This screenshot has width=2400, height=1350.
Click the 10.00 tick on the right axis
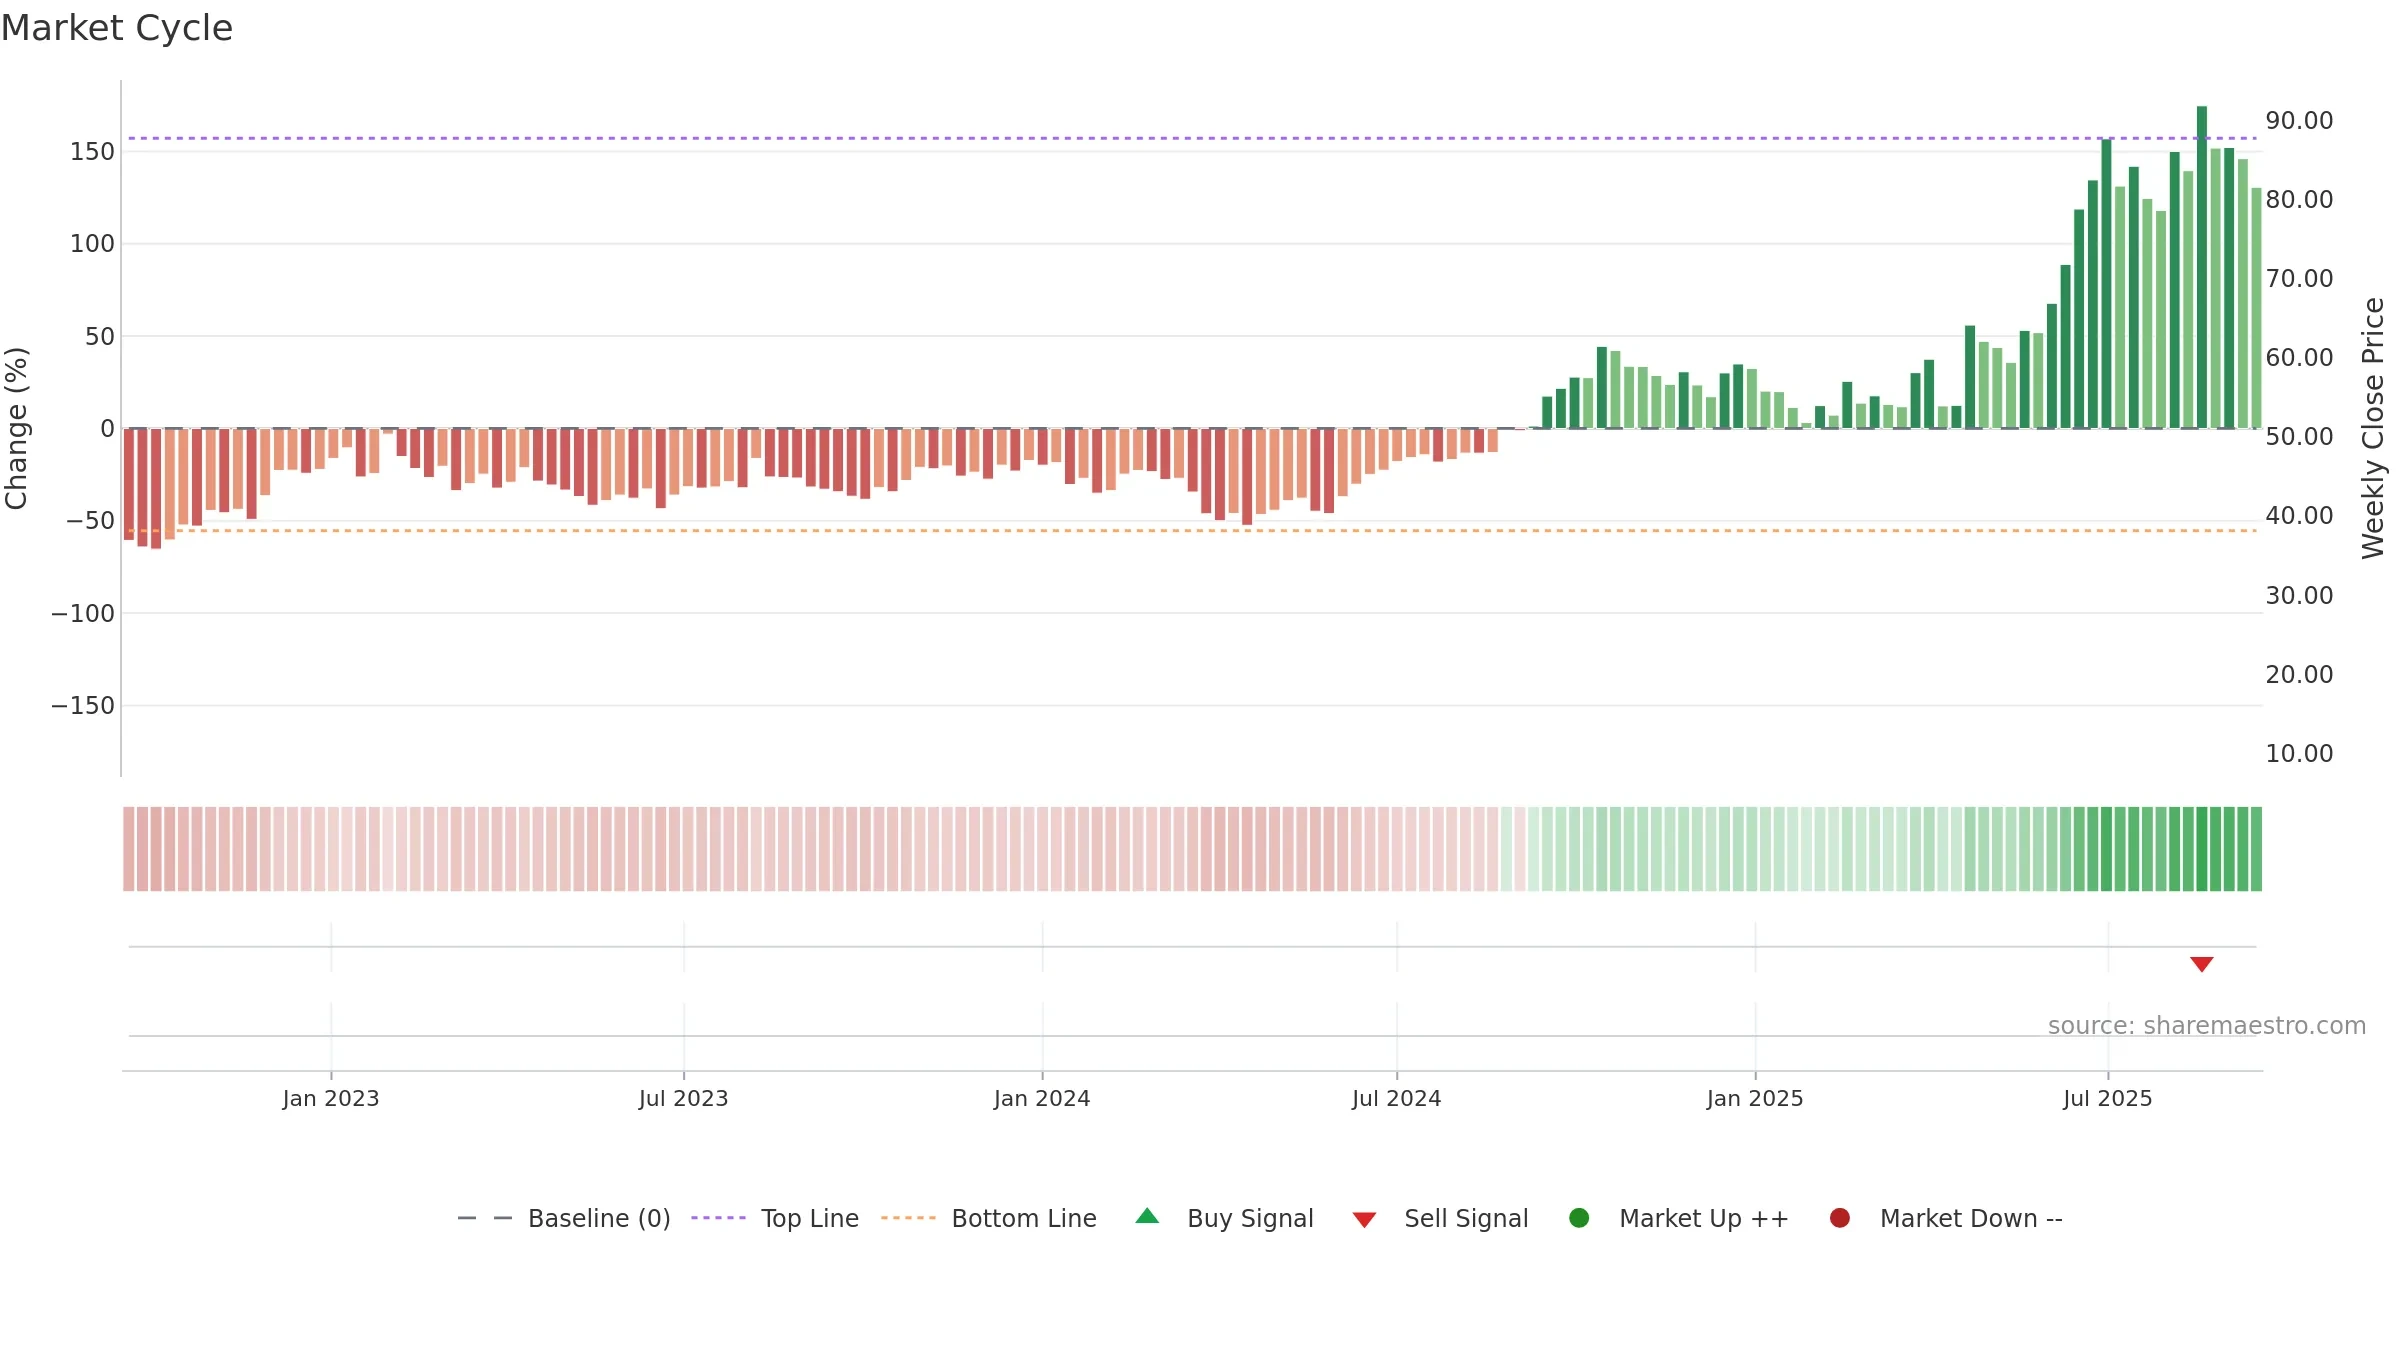[x=2299, y=754]
